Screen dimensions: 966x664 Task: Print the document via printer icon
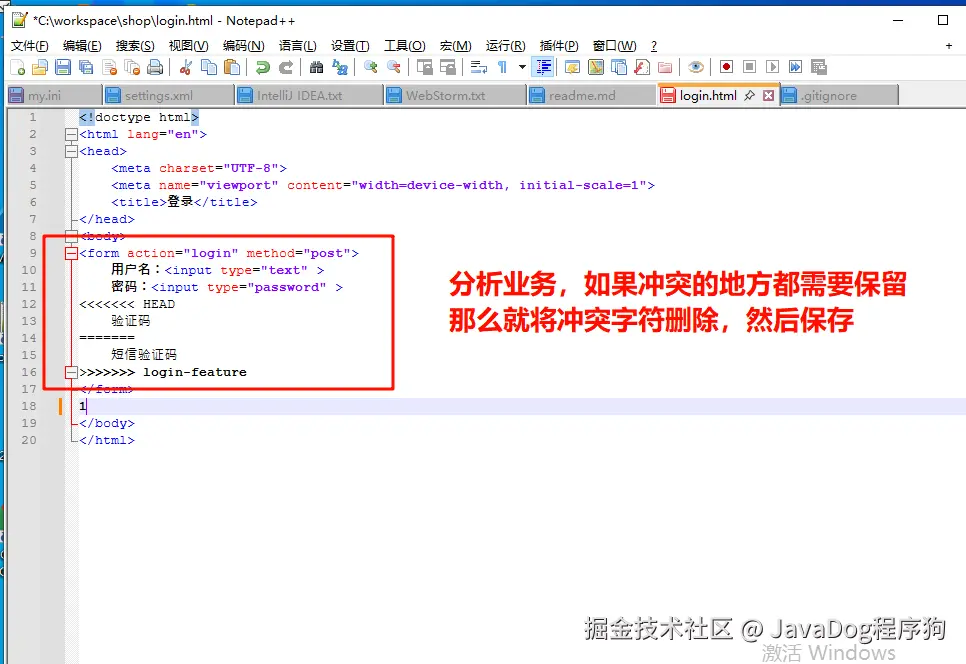155,67
